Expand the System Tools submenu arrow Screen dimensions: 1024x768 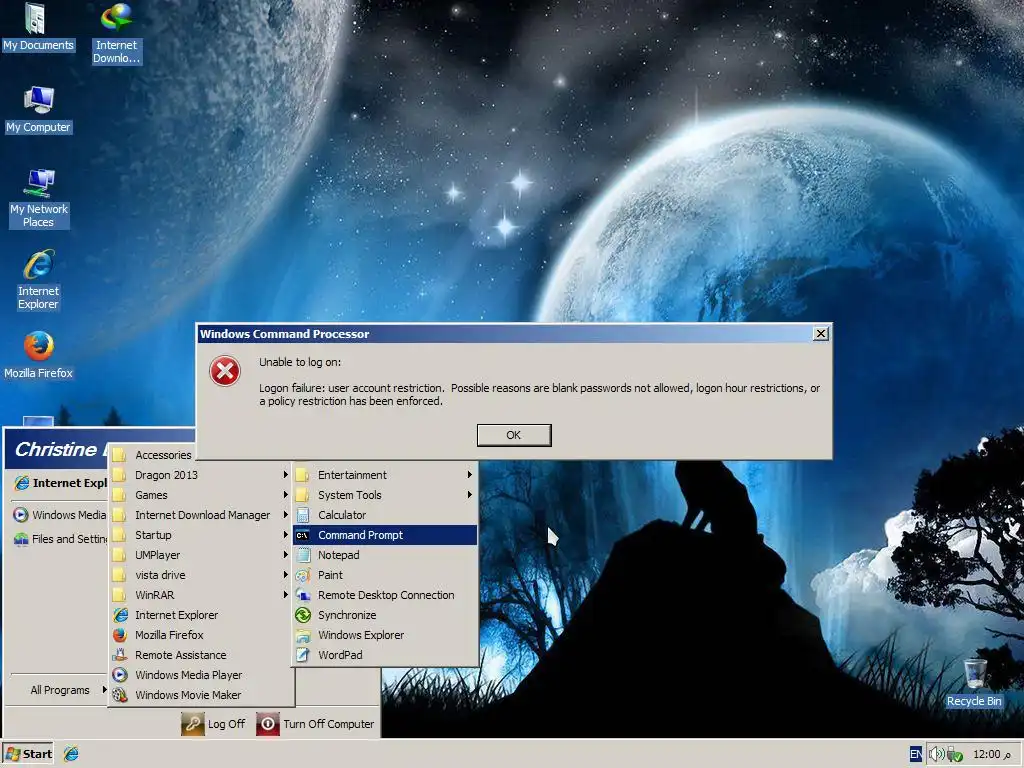469,495
